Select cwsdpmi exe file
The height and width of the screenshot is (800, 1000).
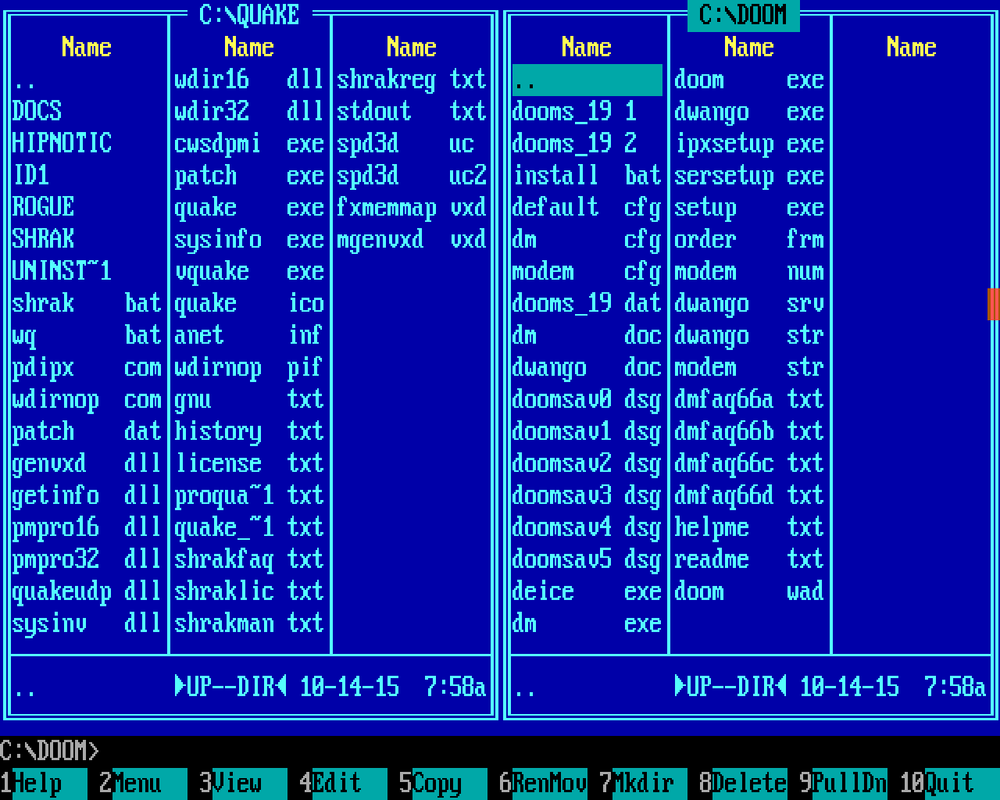(x=249, y=144)
